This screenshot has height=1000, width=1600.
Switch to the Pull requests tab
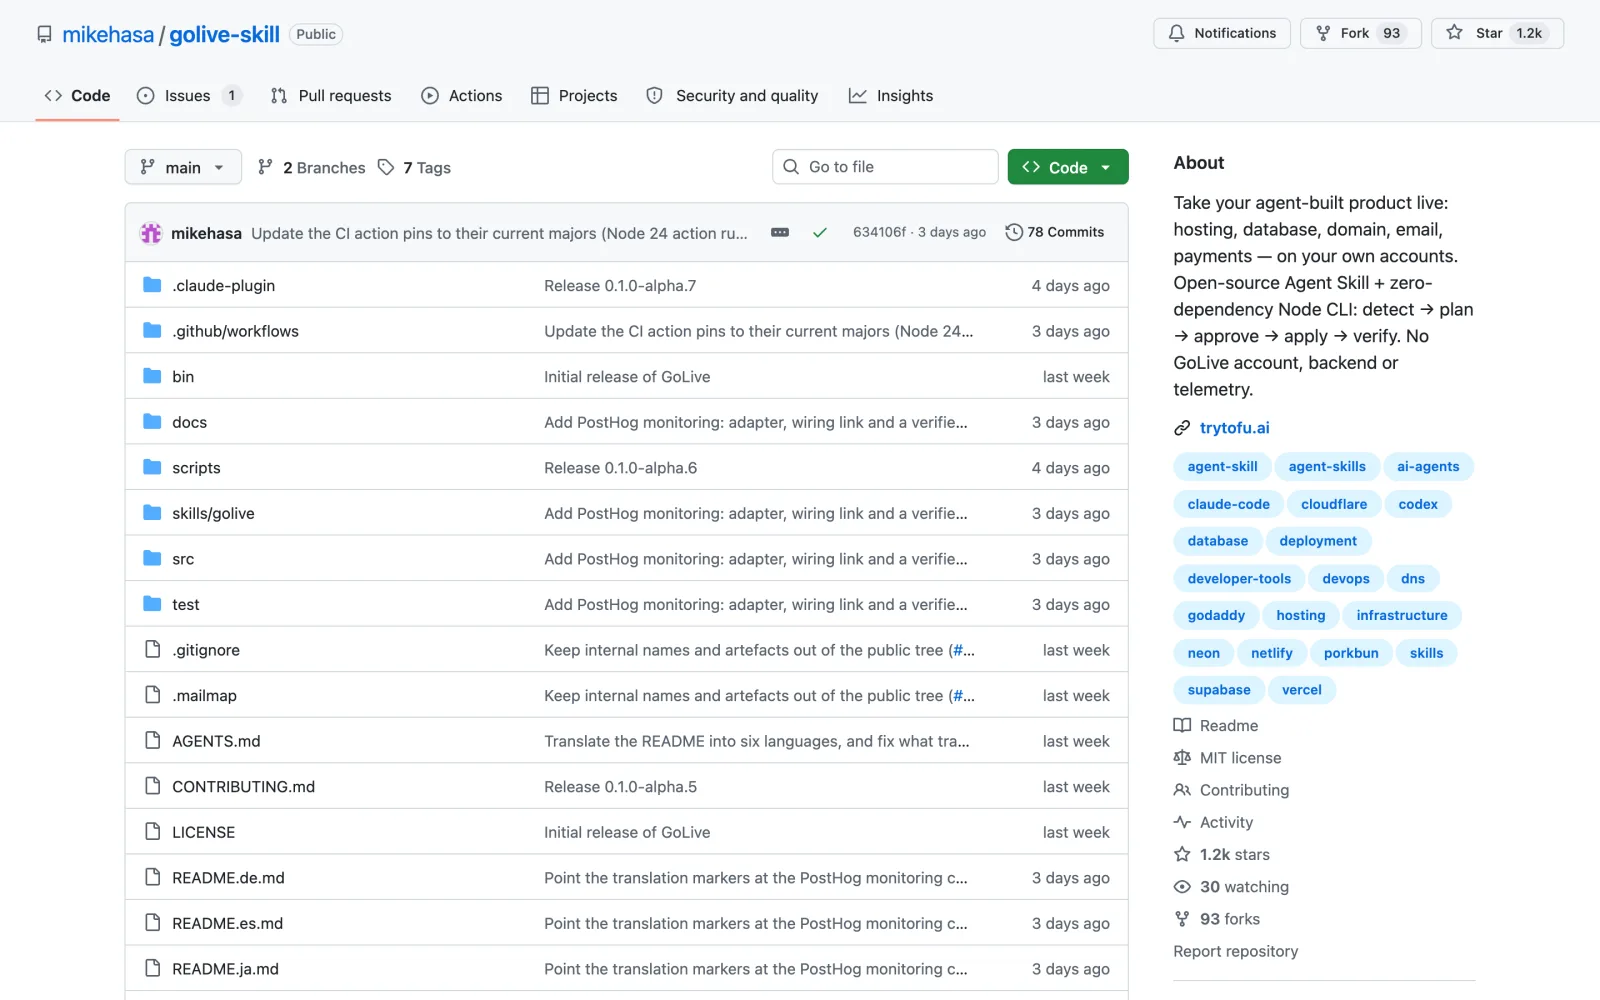(x=331, y=96)
